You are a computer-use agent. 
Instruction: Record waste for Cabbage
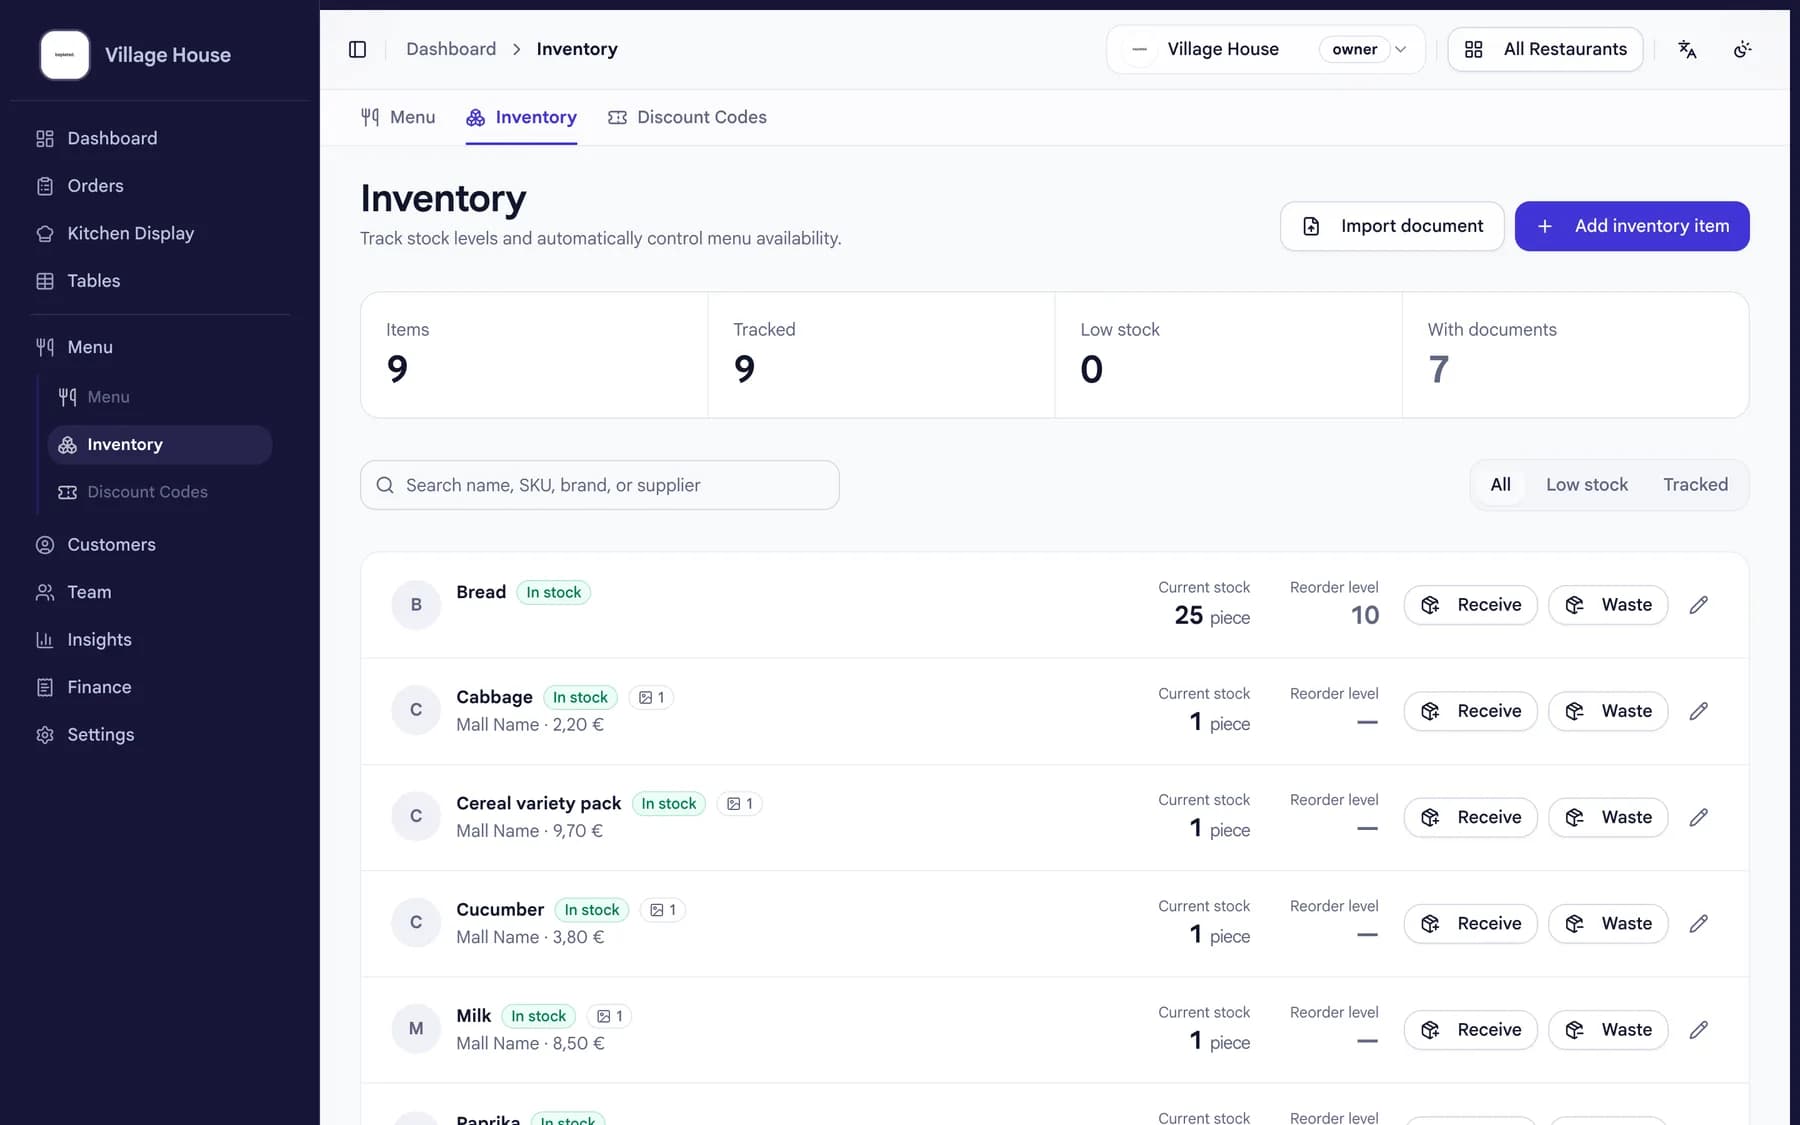[1608, 711]
